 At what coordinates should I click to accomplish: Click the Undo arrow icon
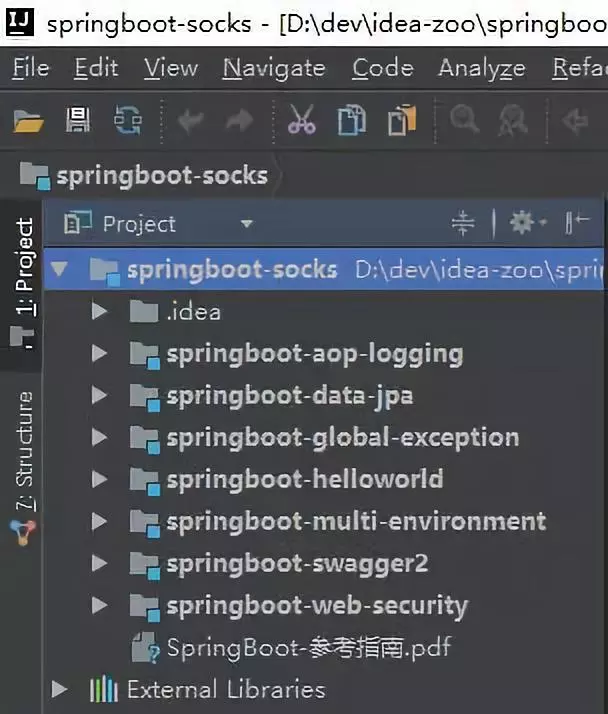coord(191,121)
